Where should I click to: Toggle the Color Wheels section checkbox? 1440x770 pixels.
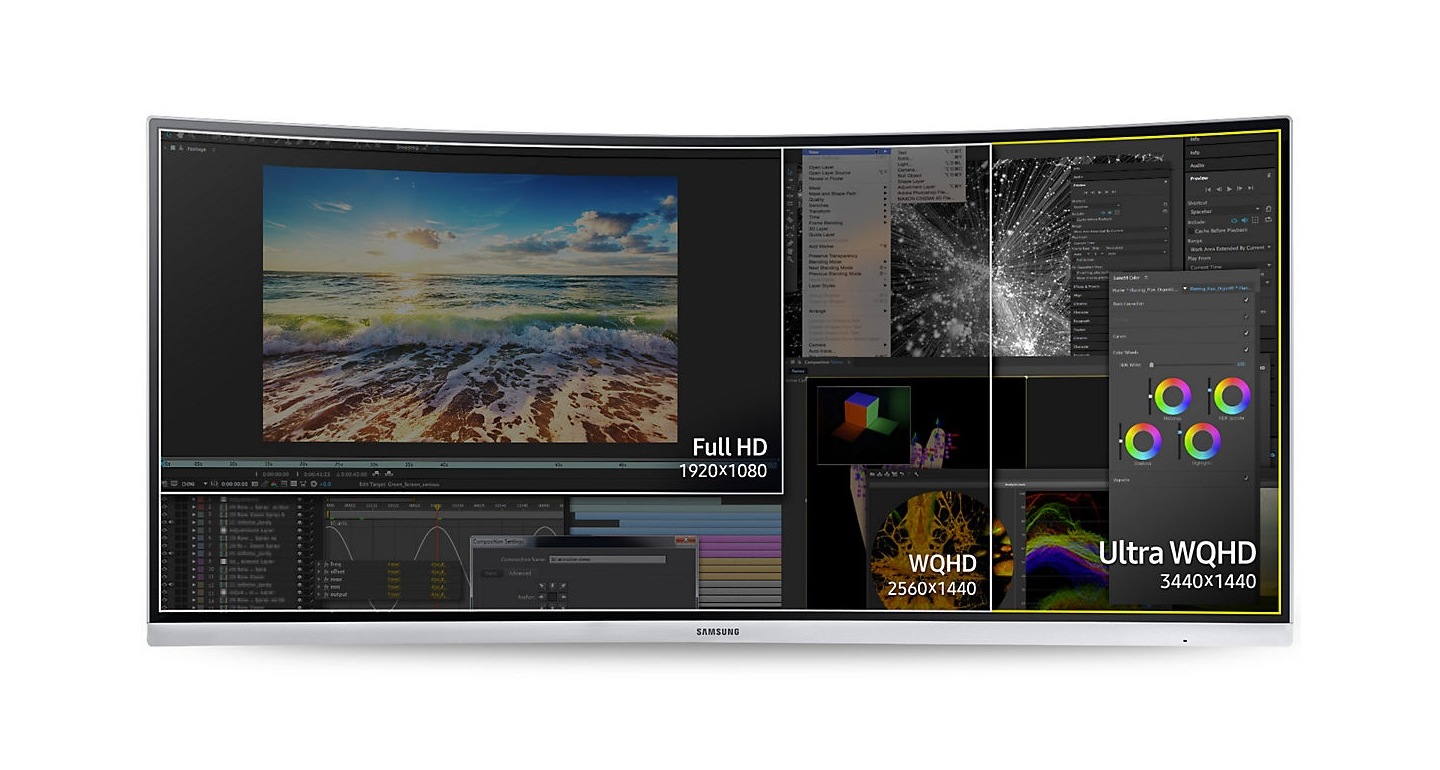click(1246, 351)
